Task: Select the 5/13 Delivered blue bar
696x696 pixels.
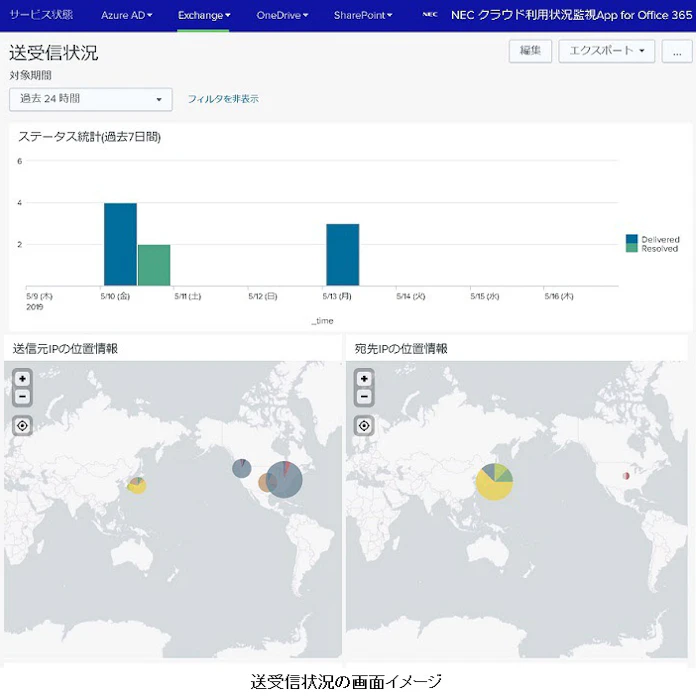Action: (343, 255)
